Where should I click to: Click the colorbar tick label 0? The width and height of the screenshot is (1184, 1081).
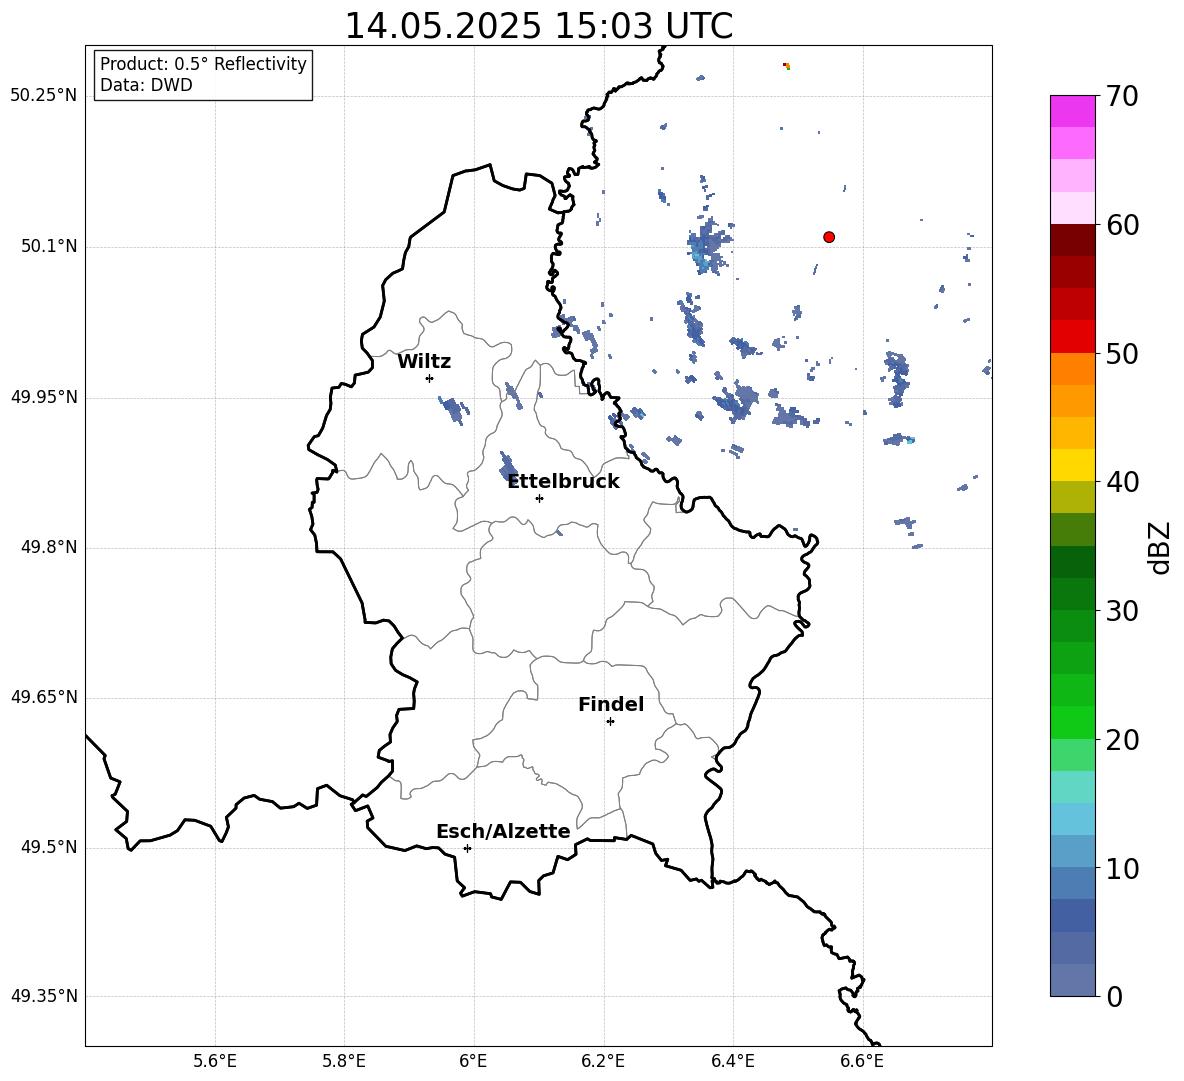click(x=1114, y=997)
